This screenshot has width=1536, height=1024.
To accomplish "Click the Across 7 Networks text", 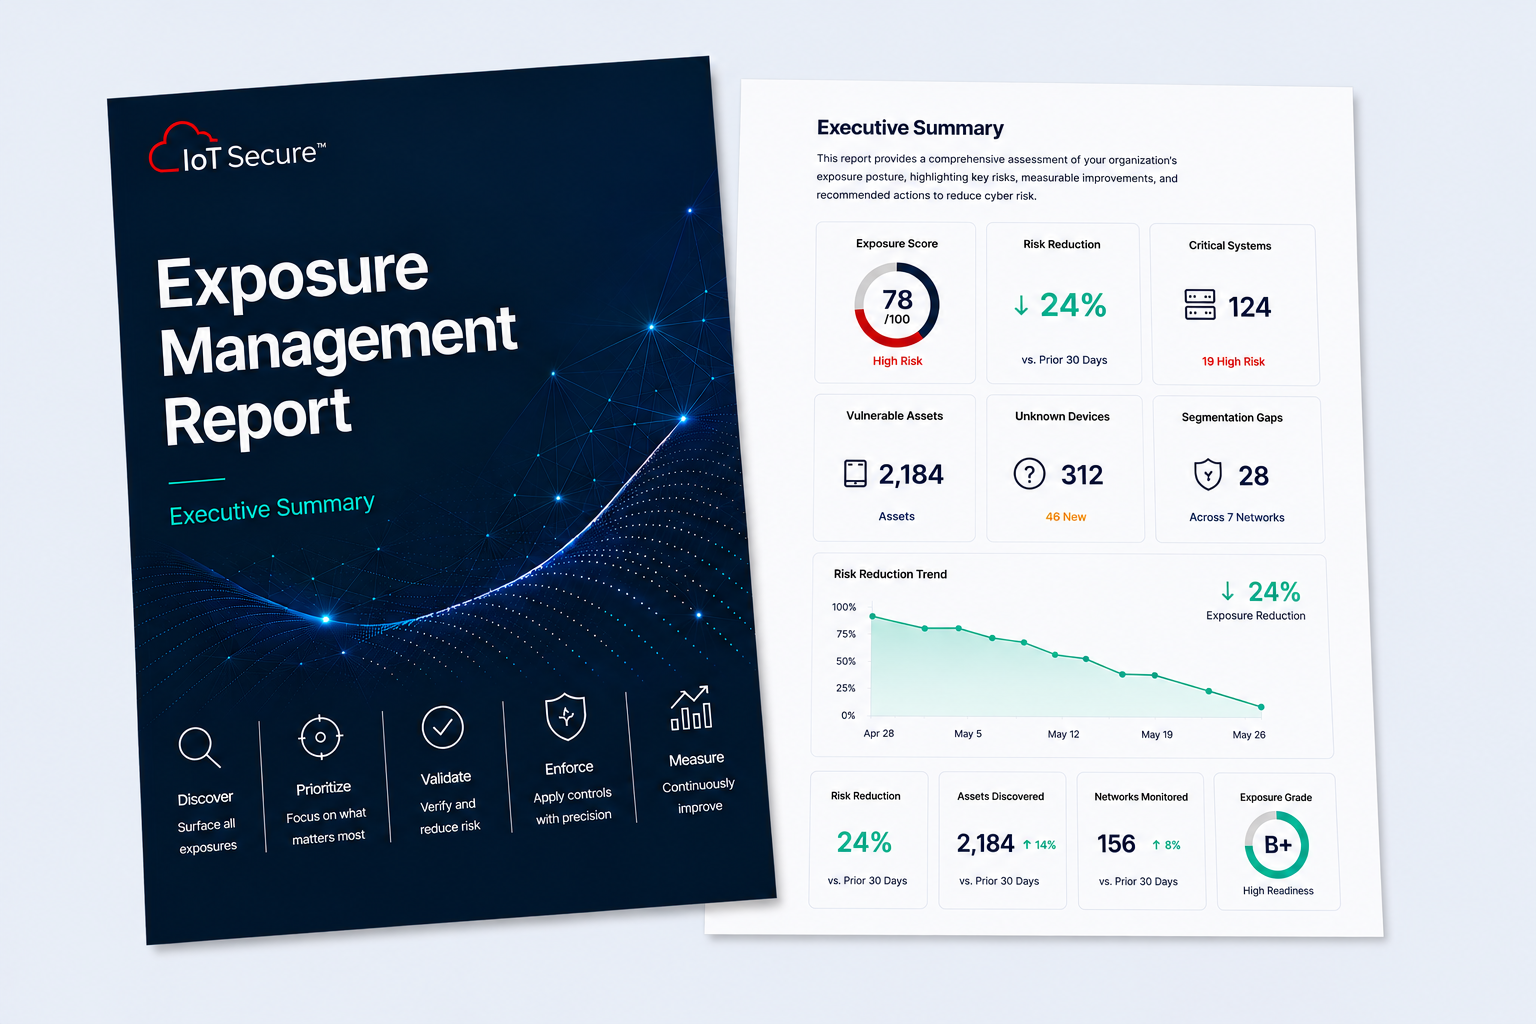I will coord(1237,518).
